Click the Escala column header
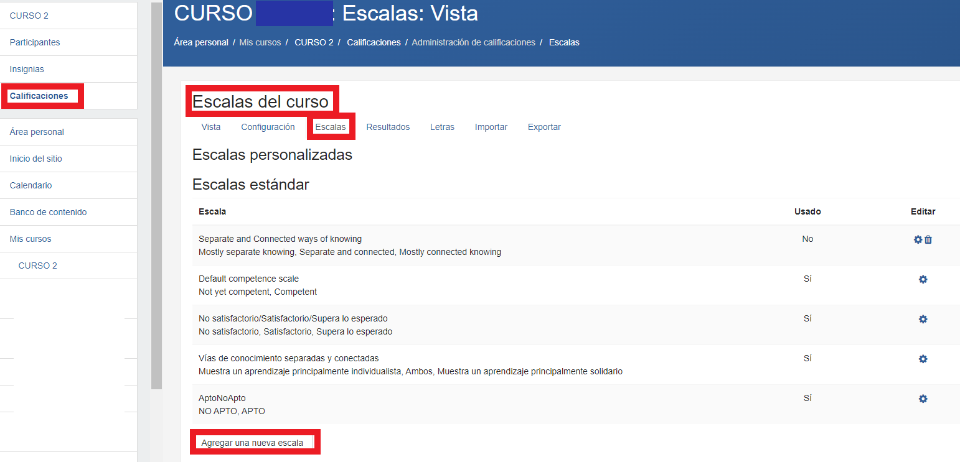This screenshot has height=462, width=960. click(212, 212)
